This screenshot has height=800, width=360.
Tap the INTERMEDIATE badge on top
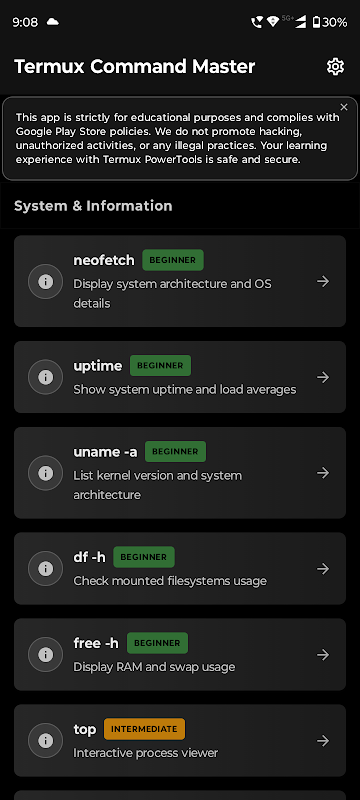(144, 729)
